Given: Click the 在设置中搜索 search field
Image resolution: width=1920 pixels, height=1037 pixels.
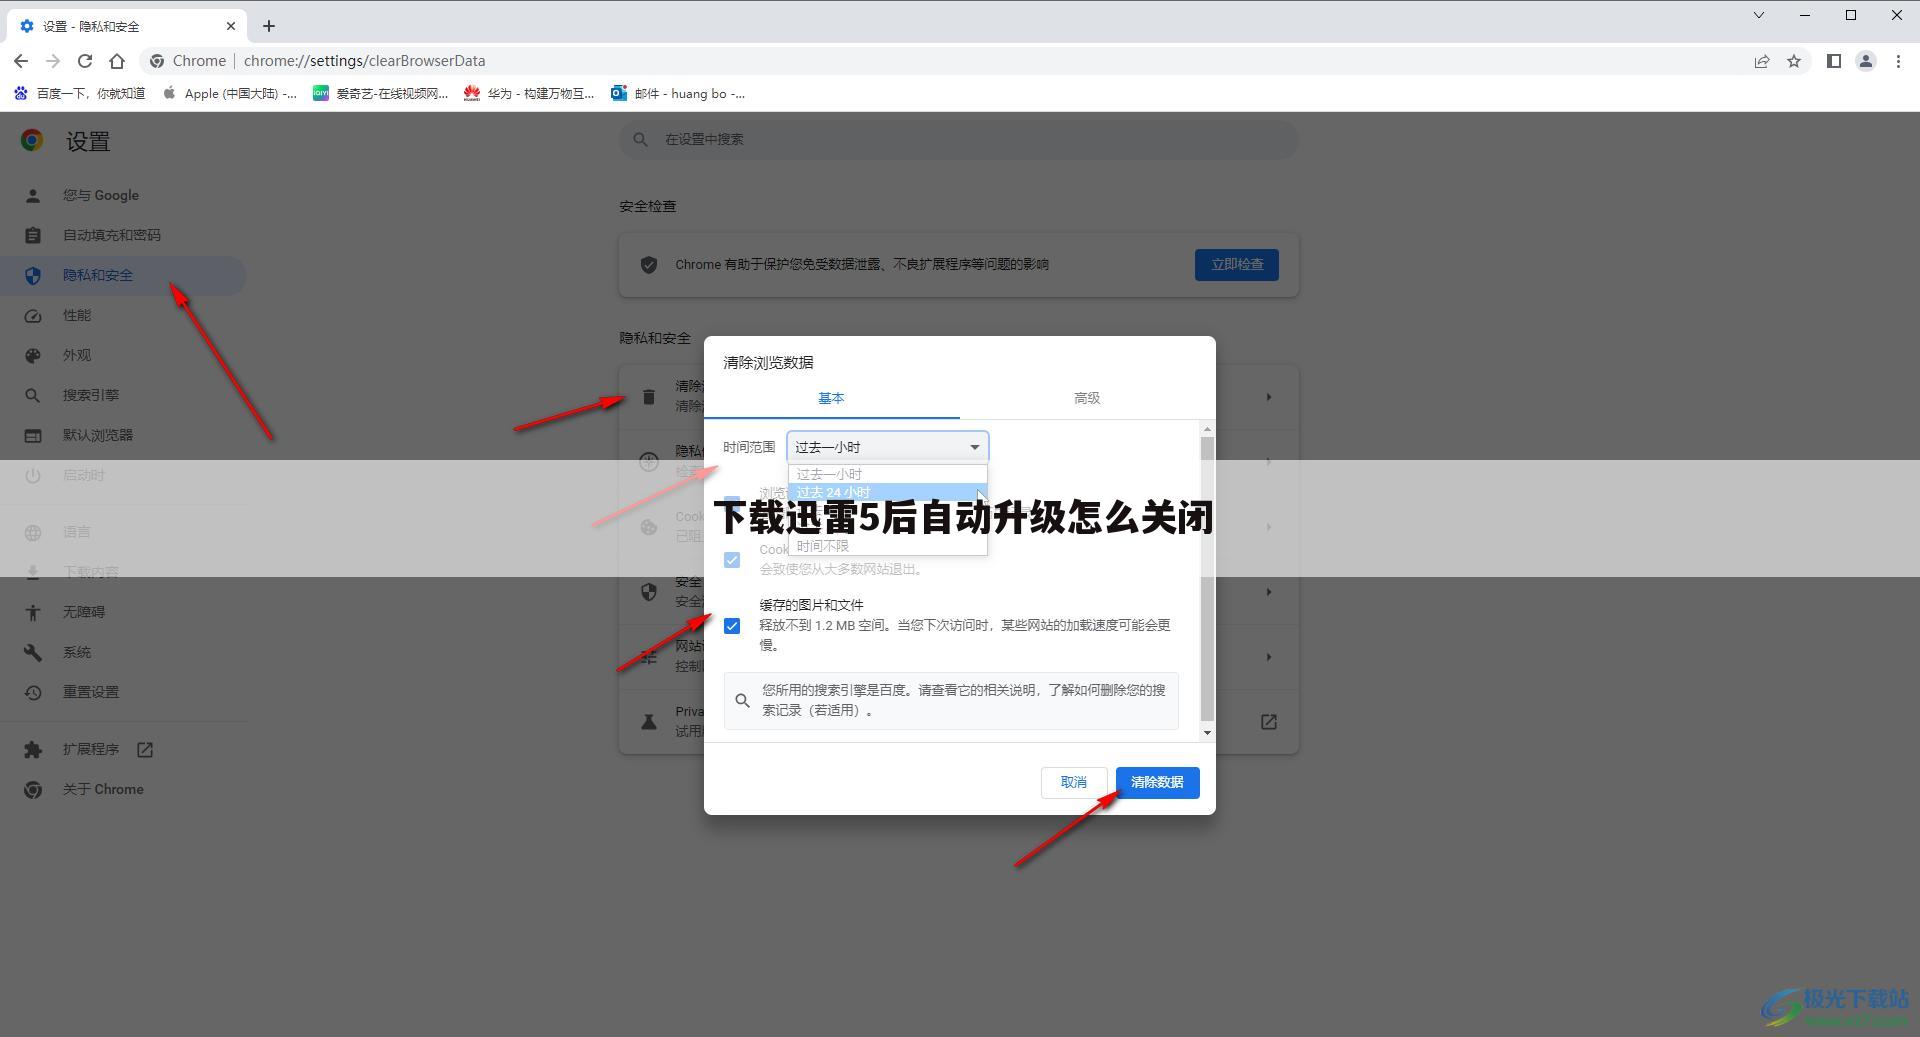Looking at the screenshot, I should (x=958, y=139).
